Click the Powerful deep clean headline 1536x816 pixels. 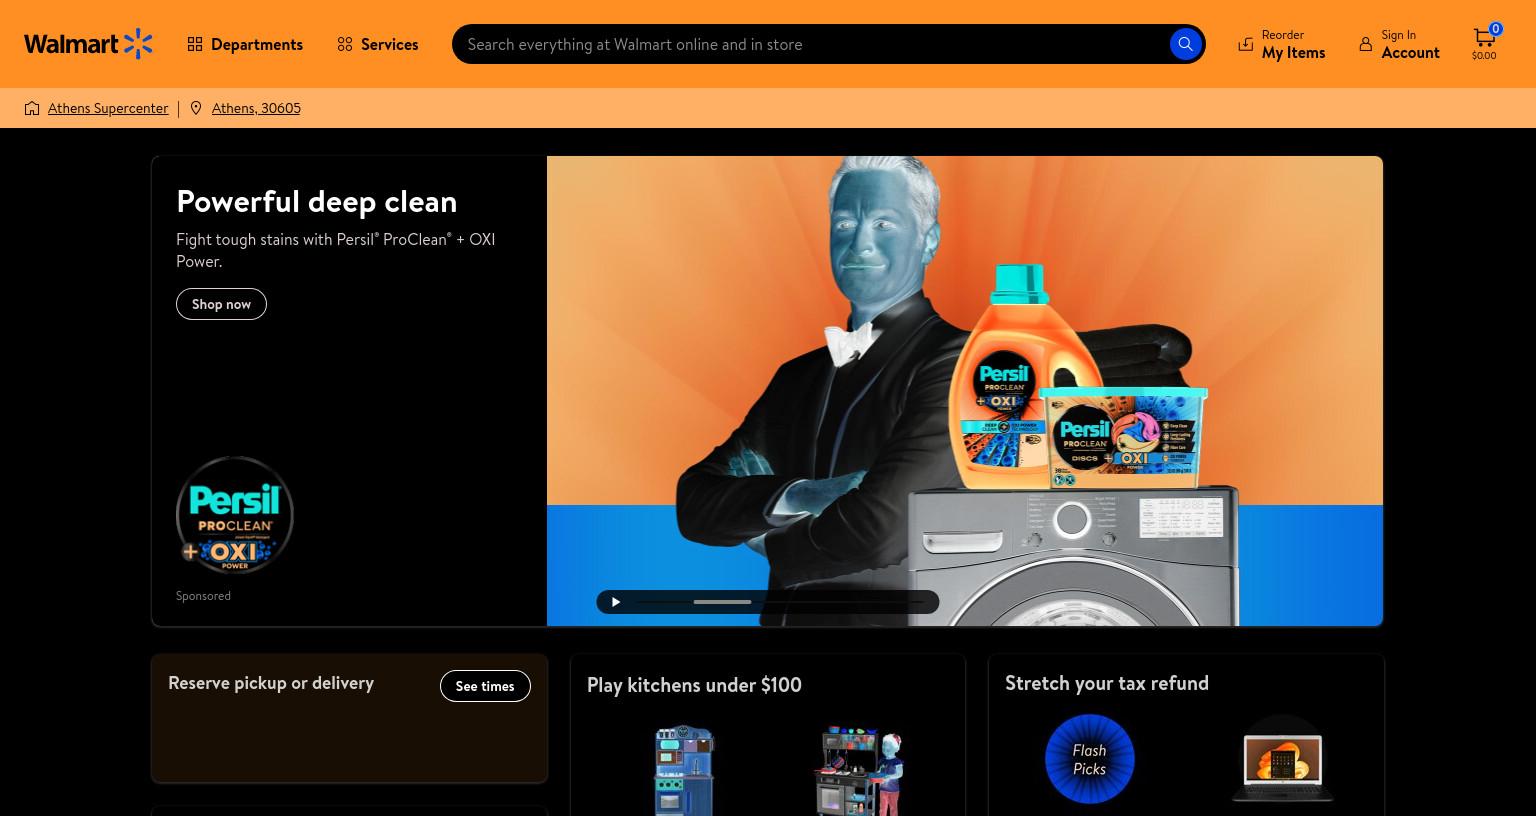click(317, 201)
